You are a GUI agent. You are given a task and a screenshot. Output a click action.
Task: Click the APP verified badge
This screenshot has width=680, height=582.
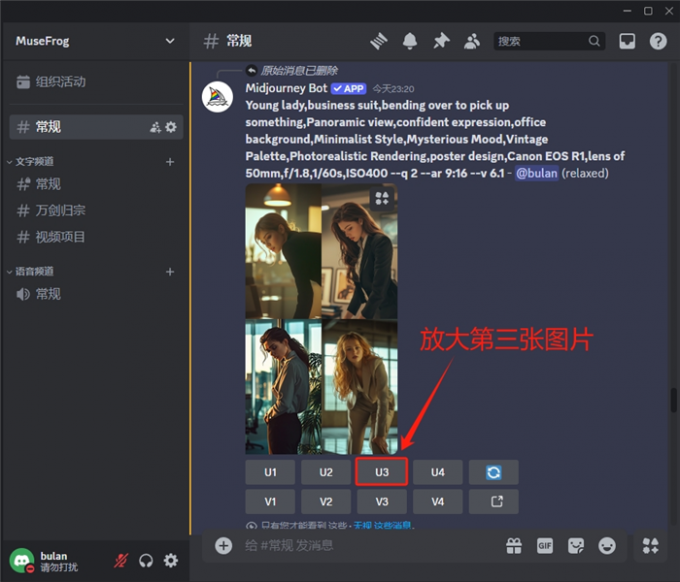click(x=349, y=88)
